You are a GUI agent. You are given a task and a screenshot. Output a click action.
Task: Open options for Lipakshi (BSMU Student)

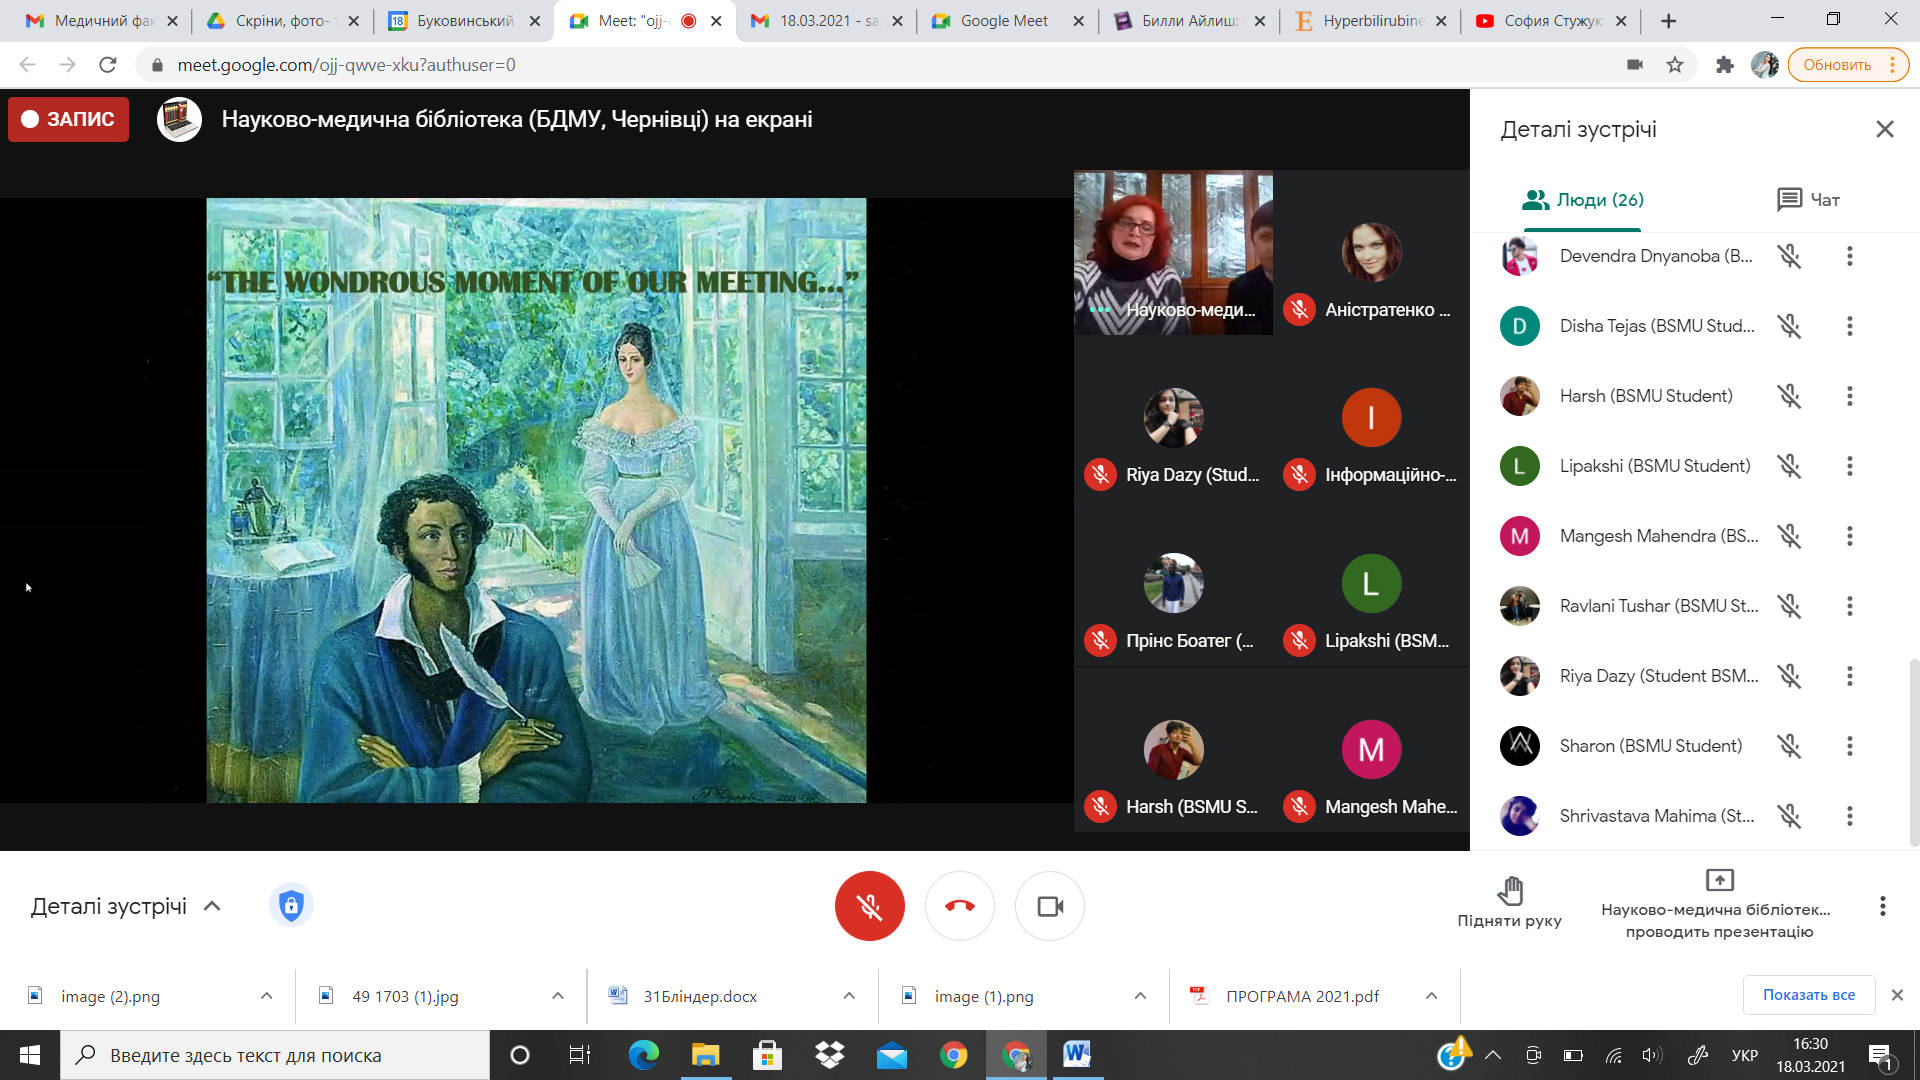[x=1850, y=466]
